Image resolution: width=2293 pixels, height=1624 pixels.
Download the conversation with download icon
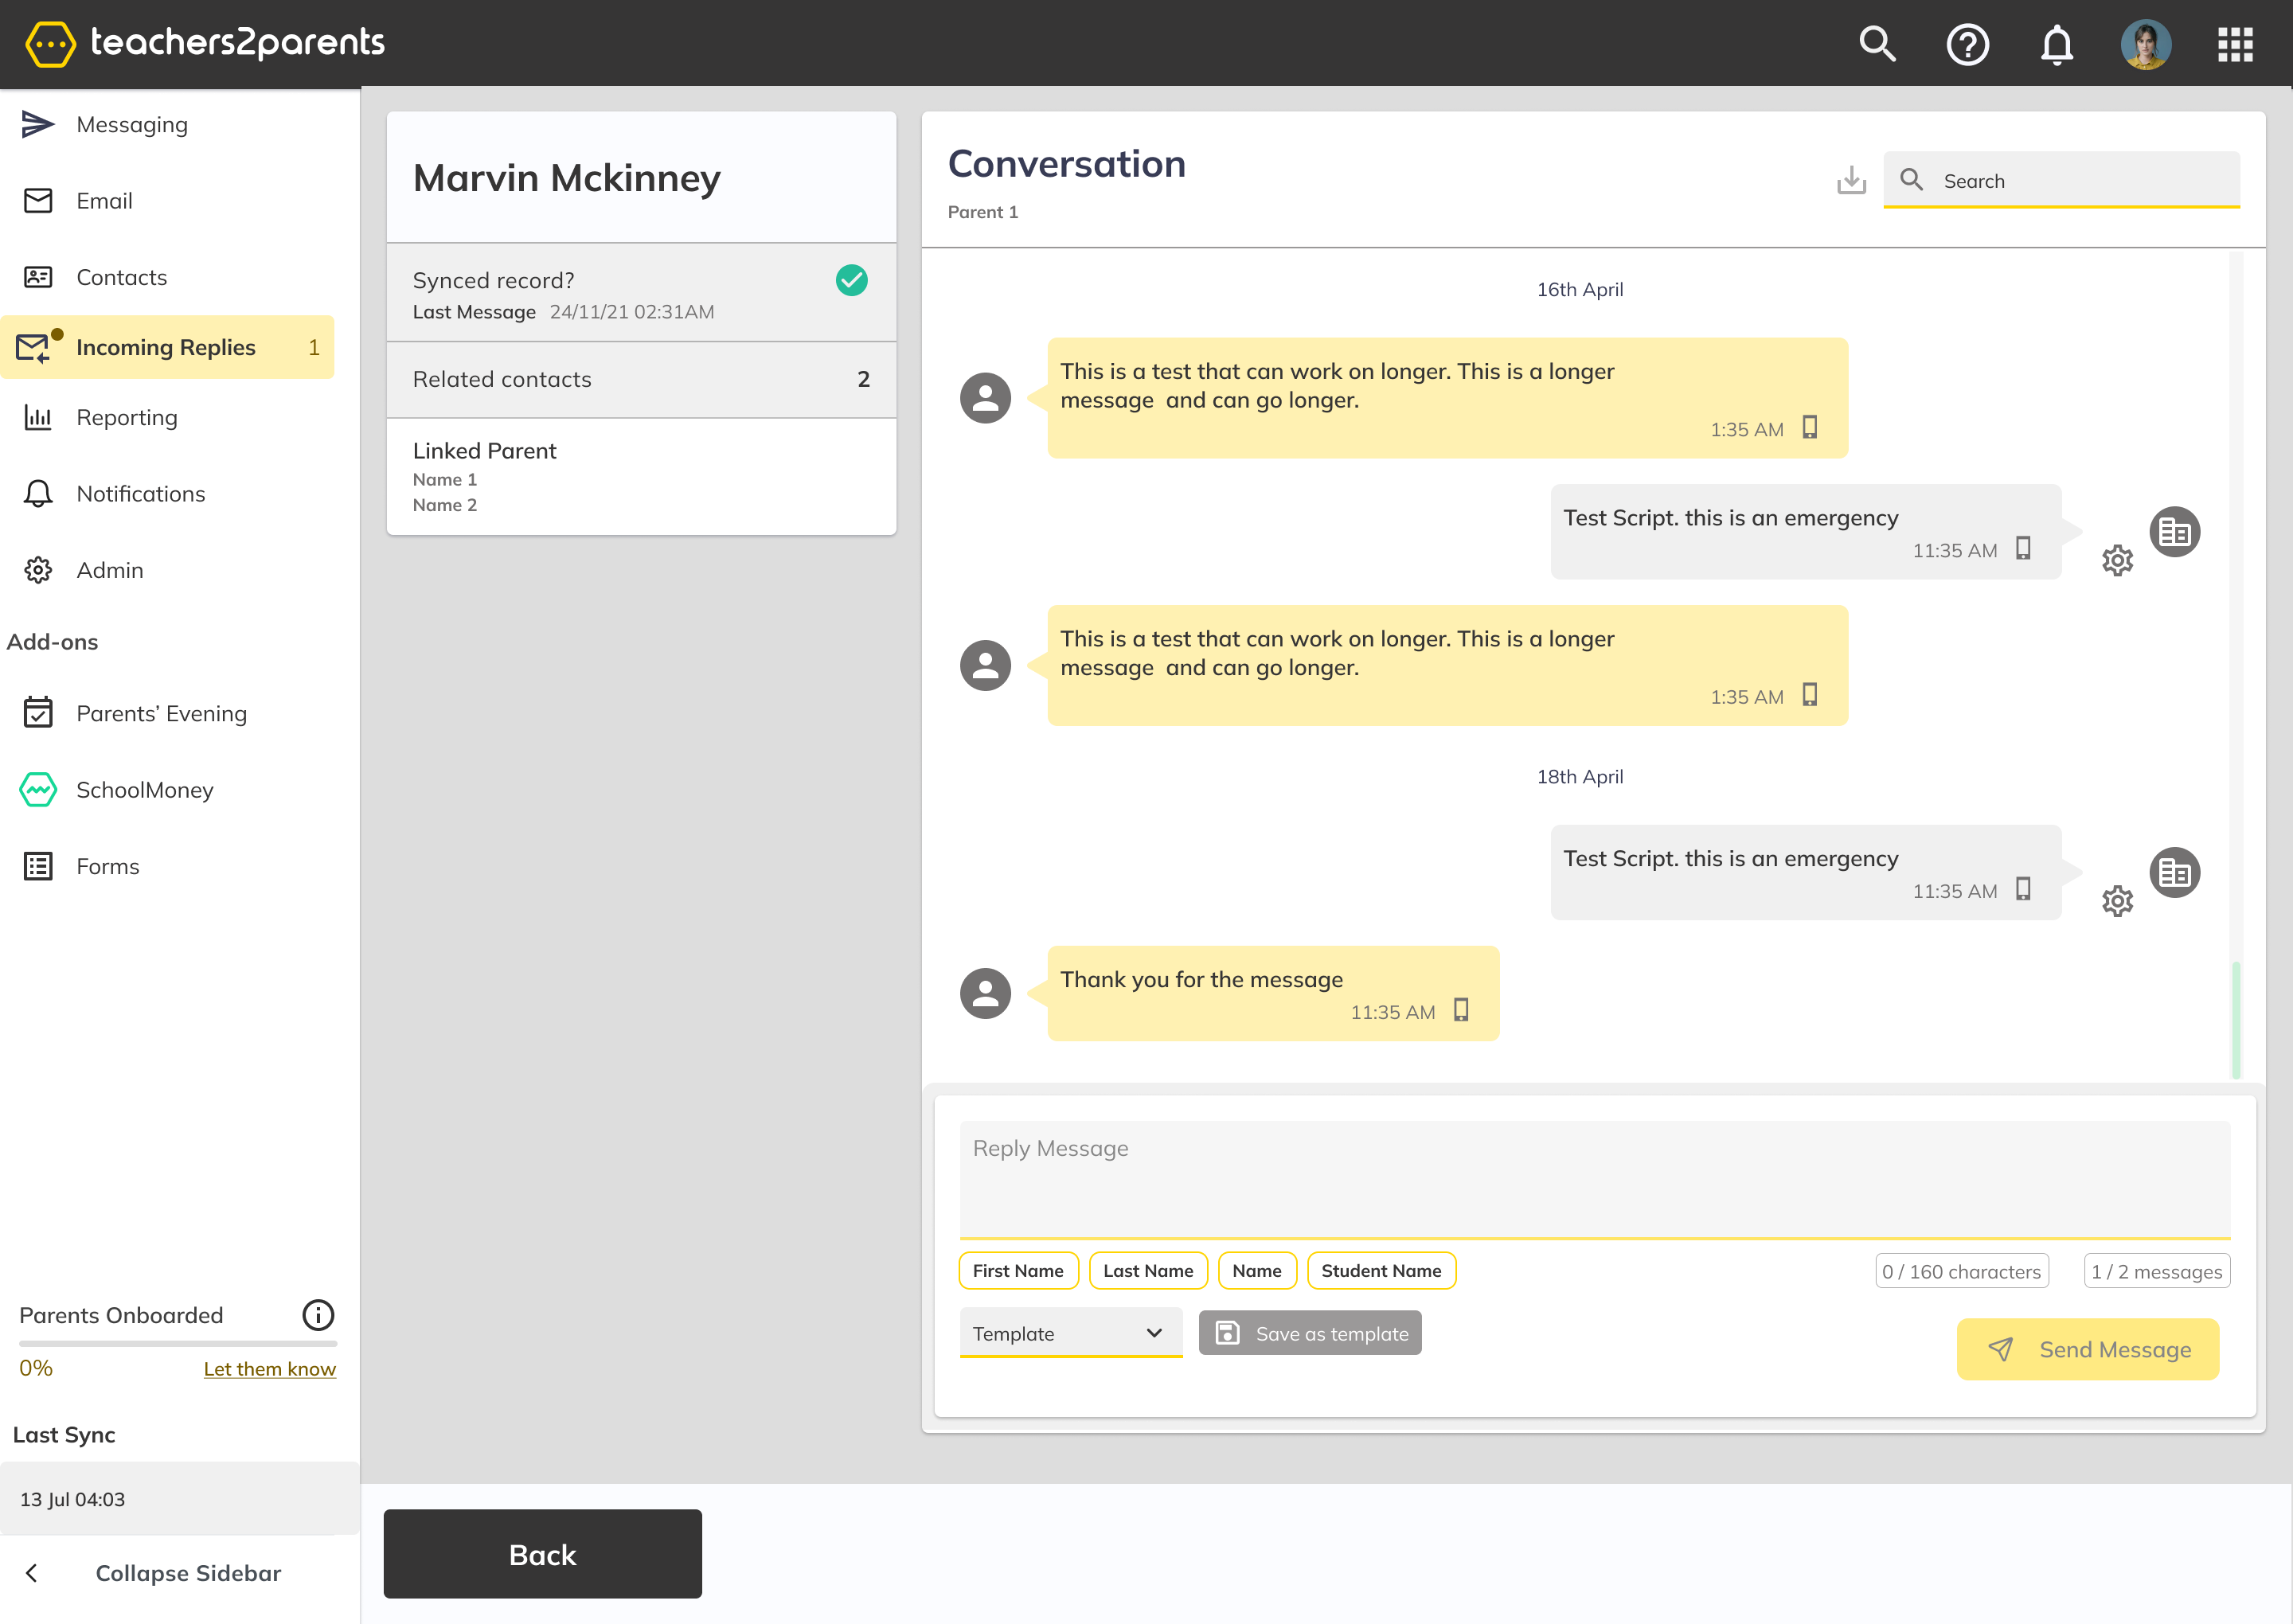(x=1851, y=180)
